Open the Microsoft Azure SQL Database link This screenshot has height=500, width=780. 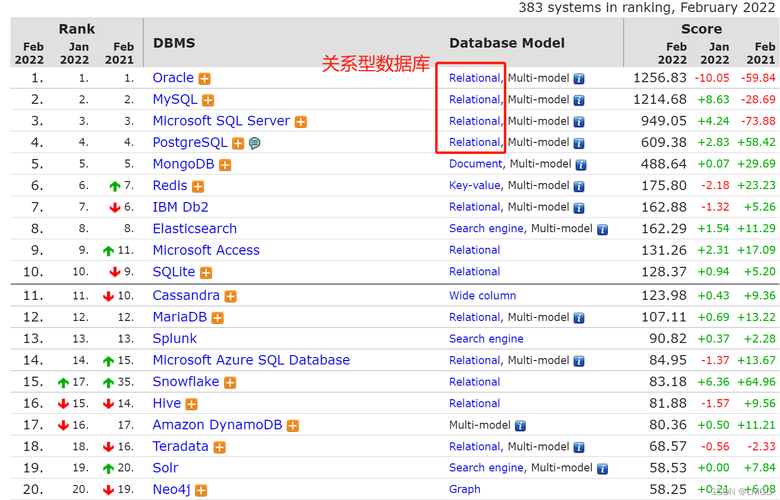[251, 360]
